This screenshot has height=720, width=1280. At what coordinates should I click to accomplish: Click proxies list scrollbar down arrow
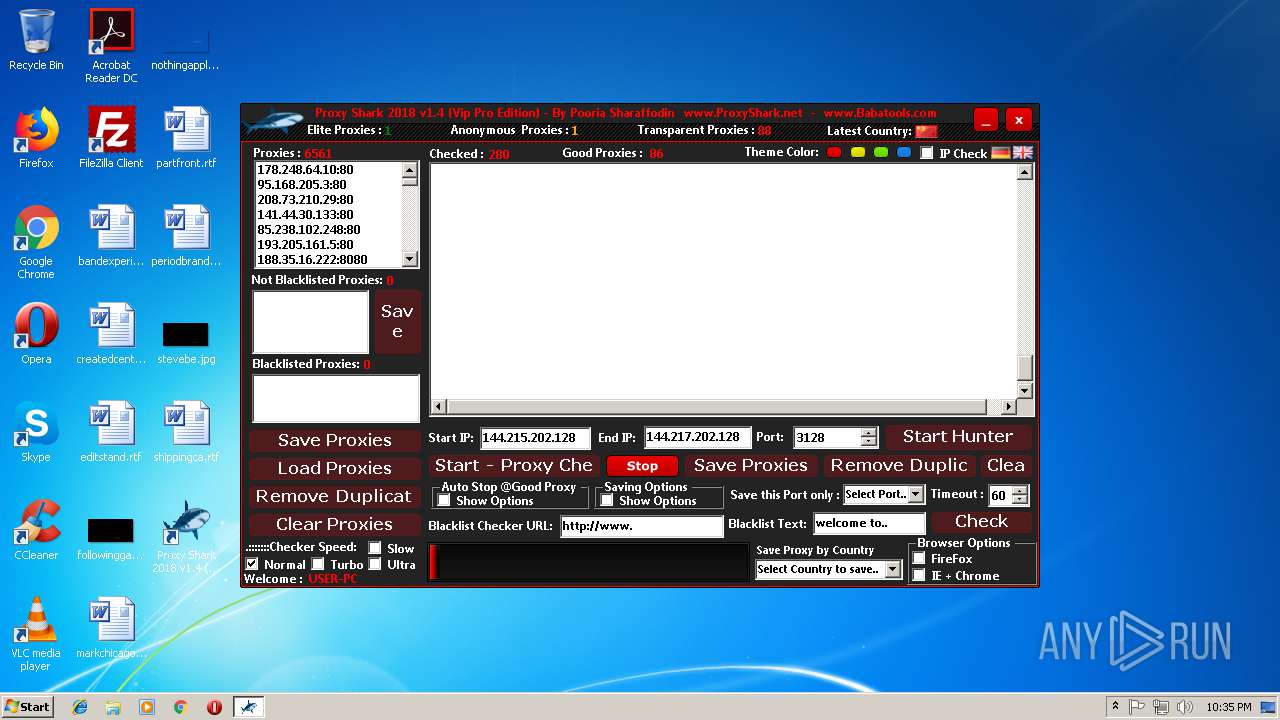click(410, 259)
